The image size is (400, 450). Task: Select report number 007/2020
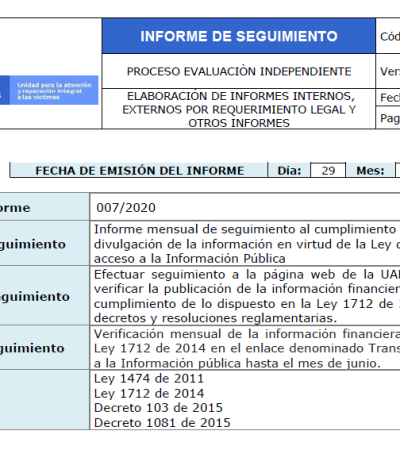coord(126,207)
